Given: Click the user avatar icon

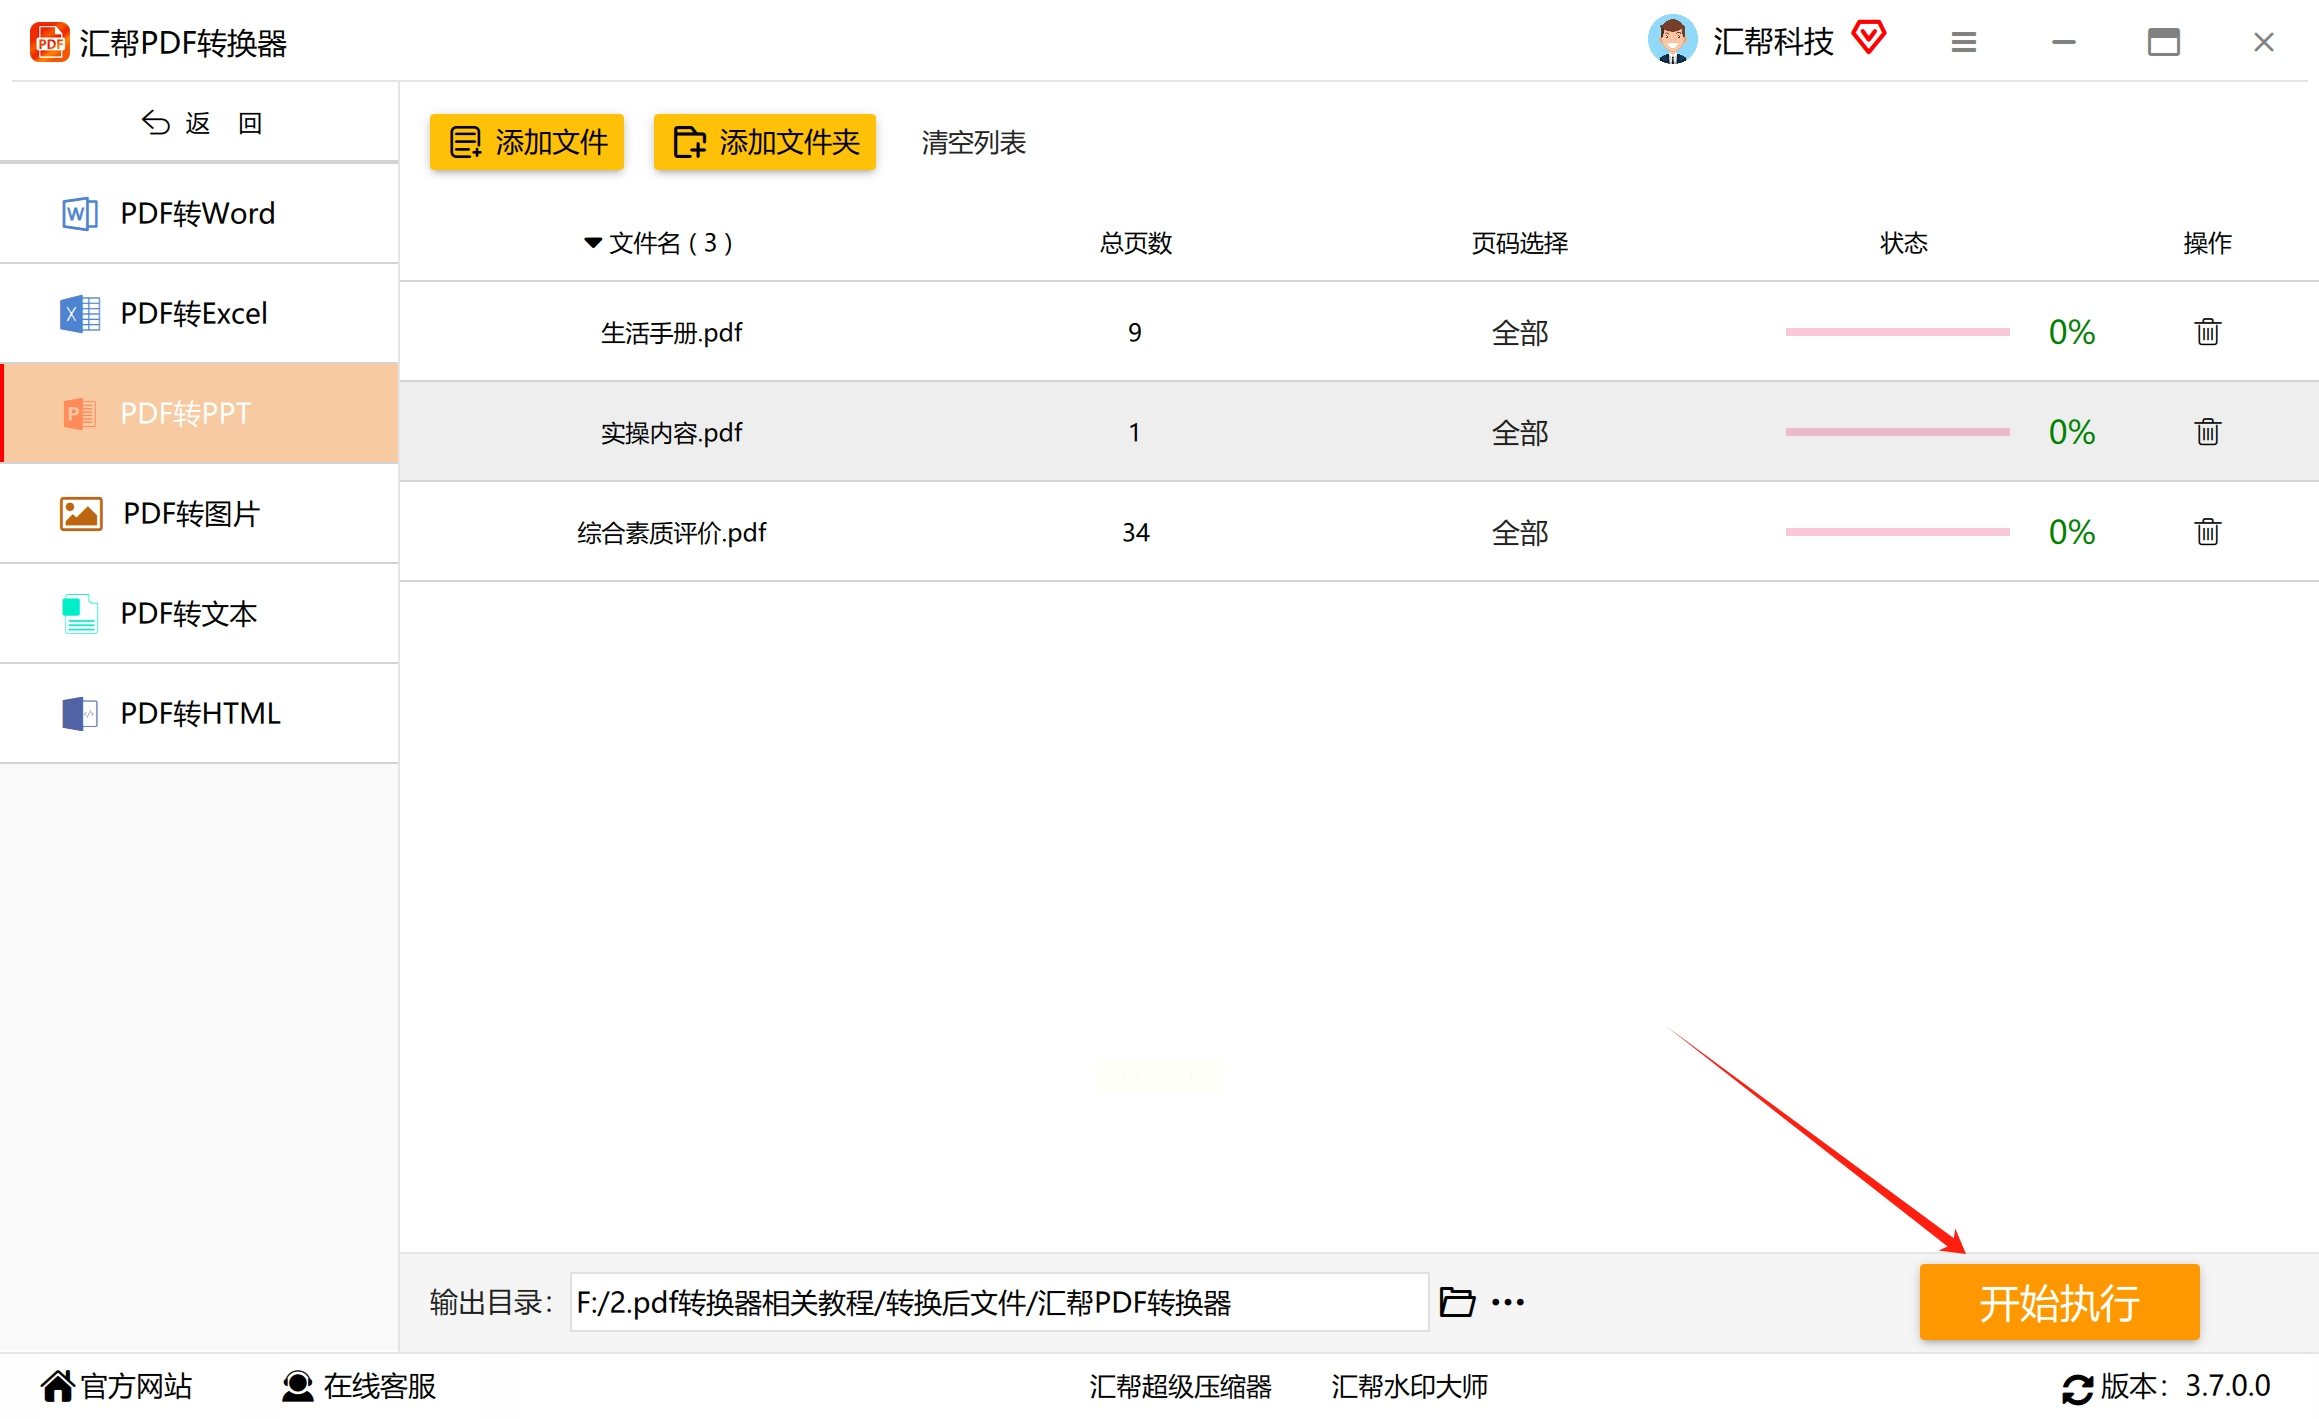Looking at the screenshot, I should pyautogui.click(x=1672, y=40).
